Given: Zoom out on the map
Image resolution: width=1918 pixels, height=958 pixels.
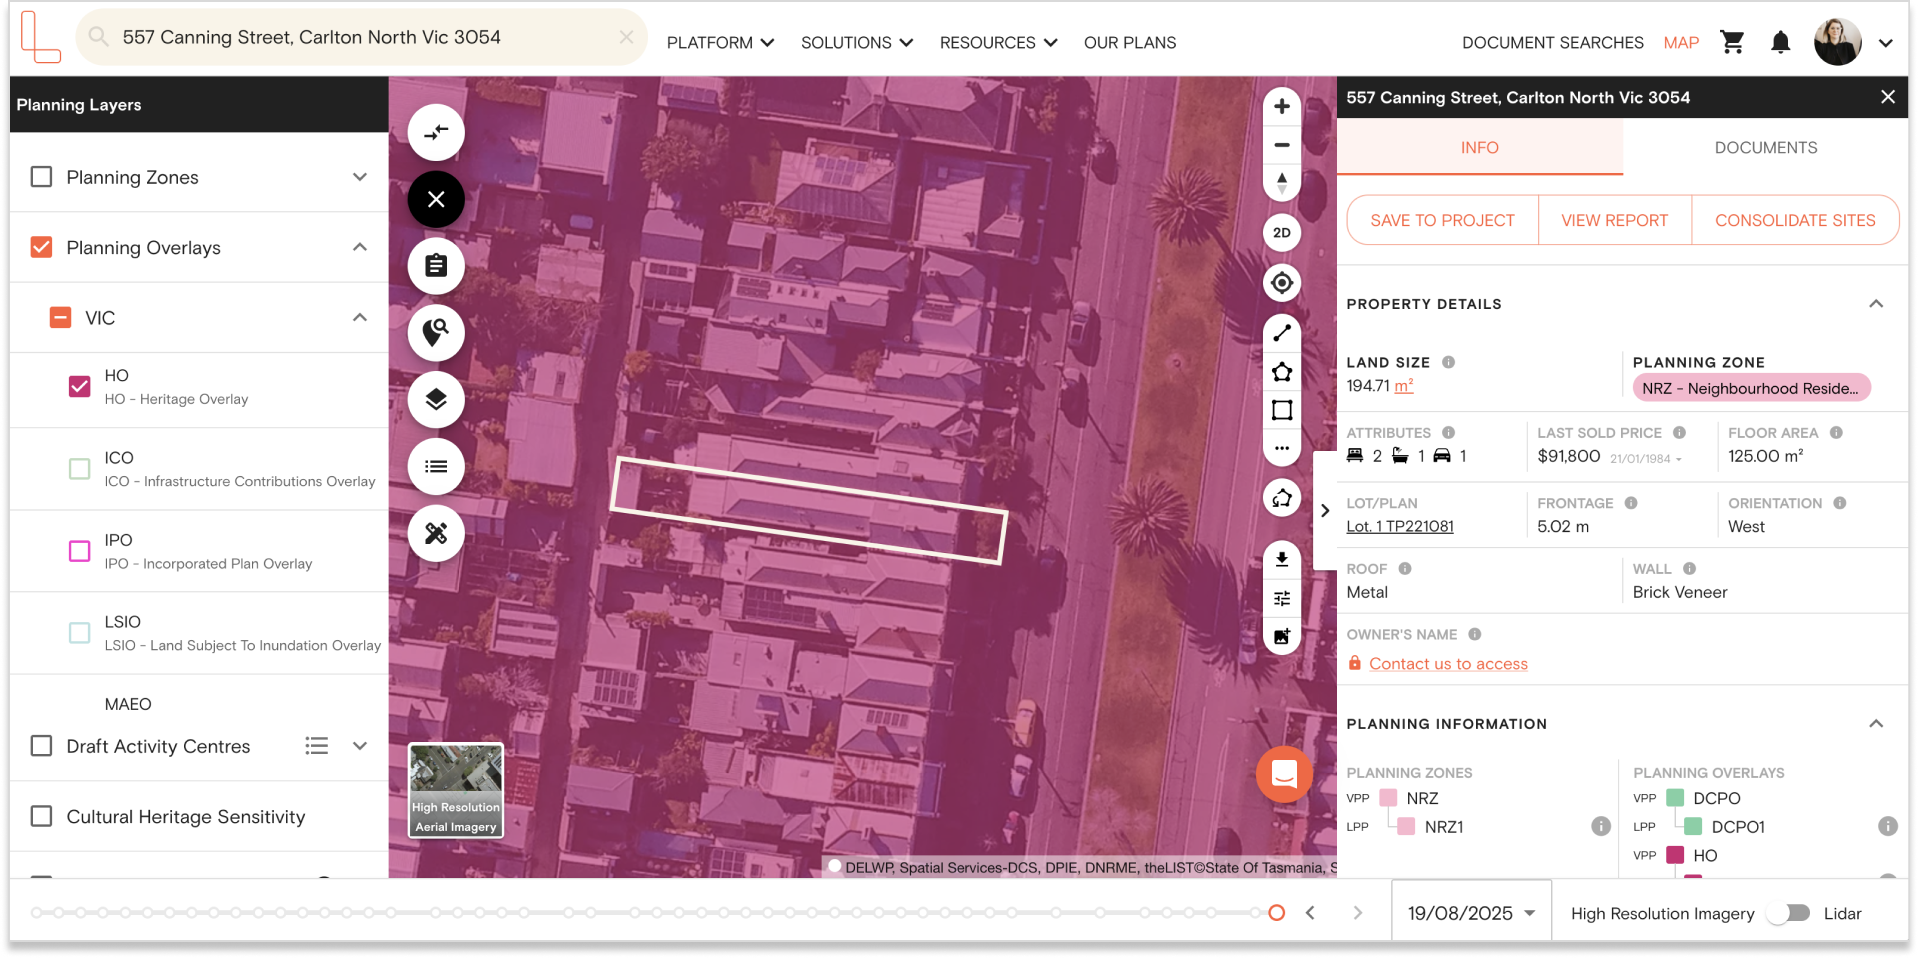Looking at the screenshot, I should [x=1282, y=145].
